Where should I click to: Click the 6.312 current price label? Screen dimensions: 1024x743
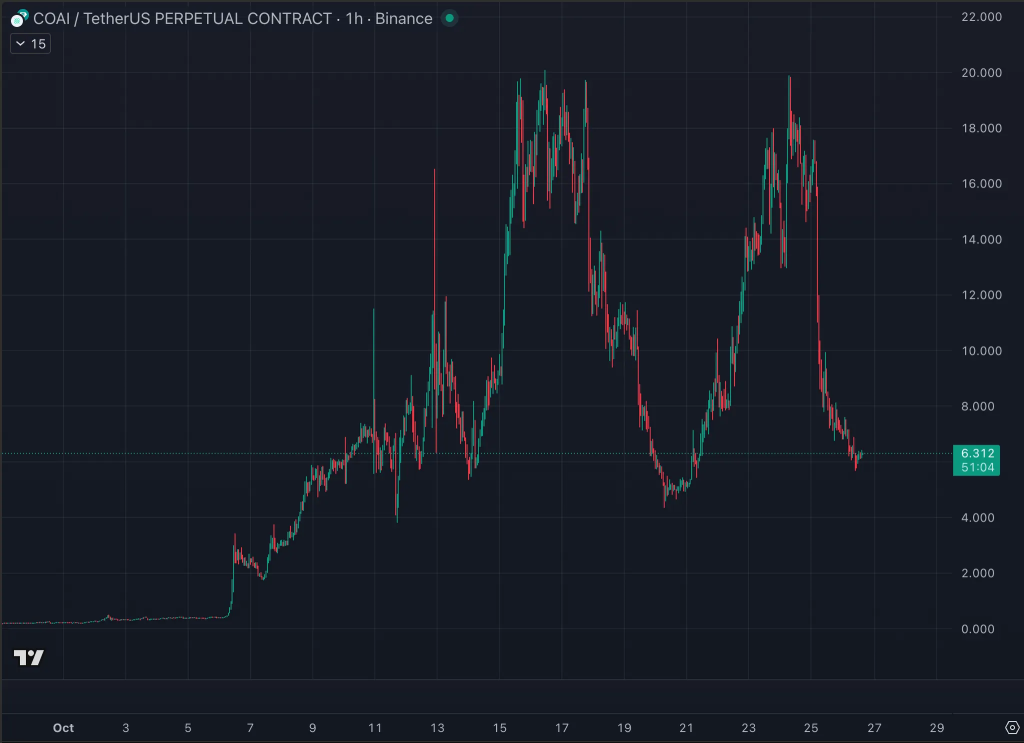(978, 453)
